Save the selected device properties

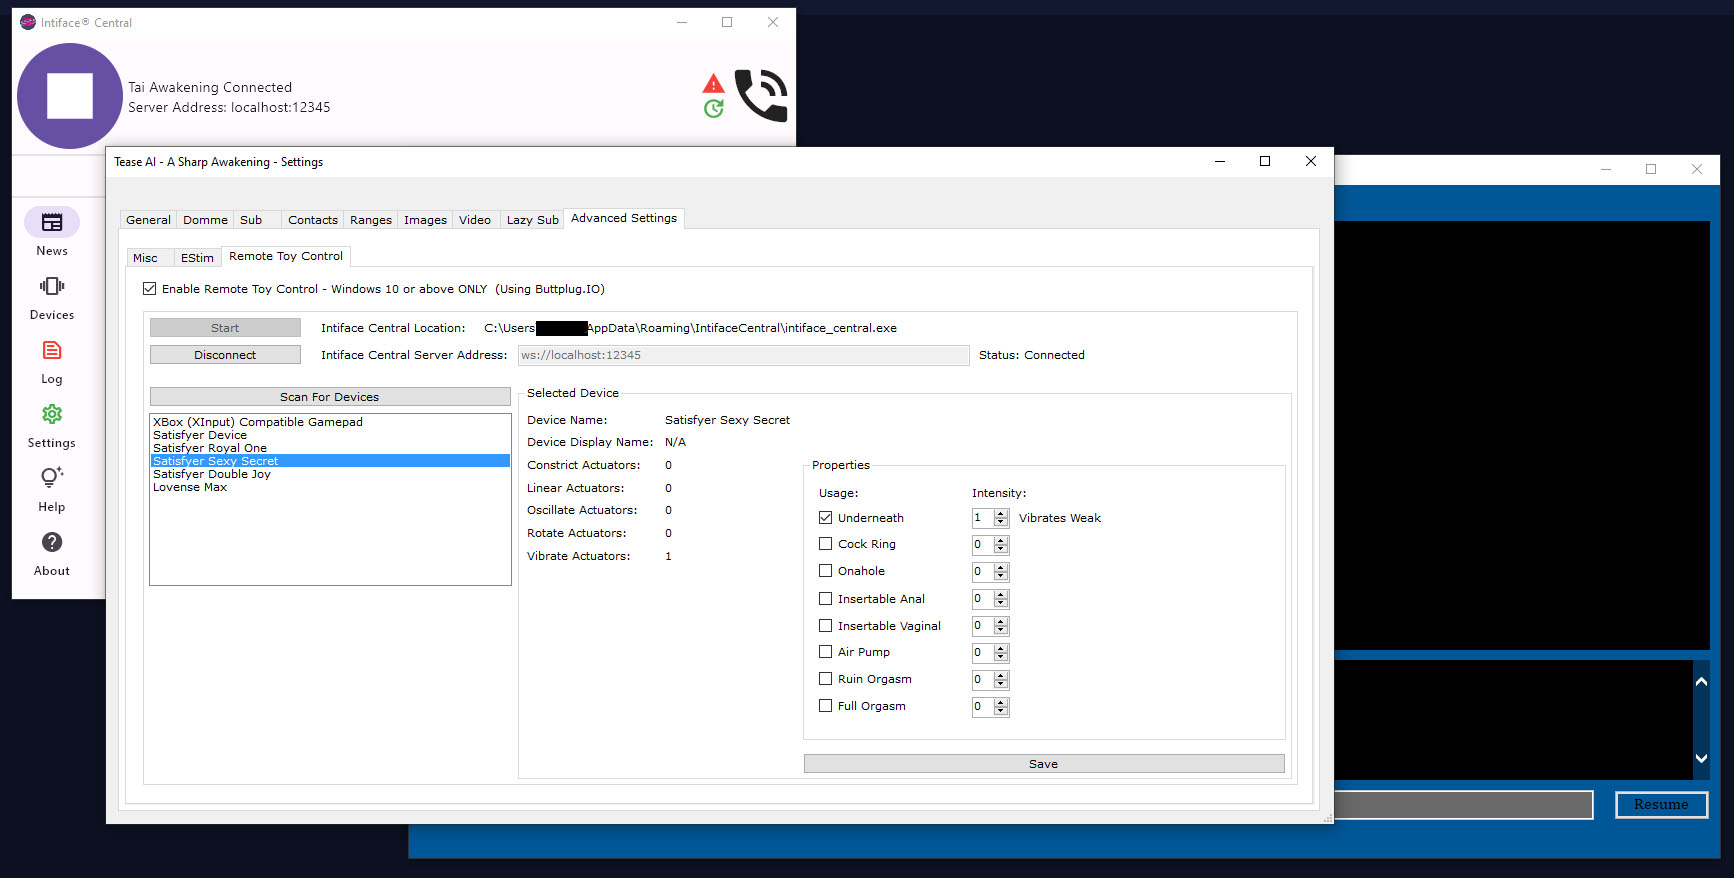1044,764
